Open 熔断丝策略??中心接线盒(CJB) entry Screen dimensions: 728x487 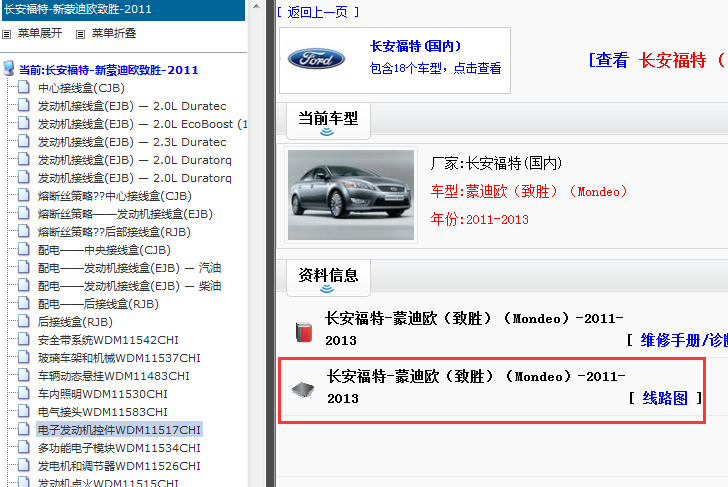115,196
